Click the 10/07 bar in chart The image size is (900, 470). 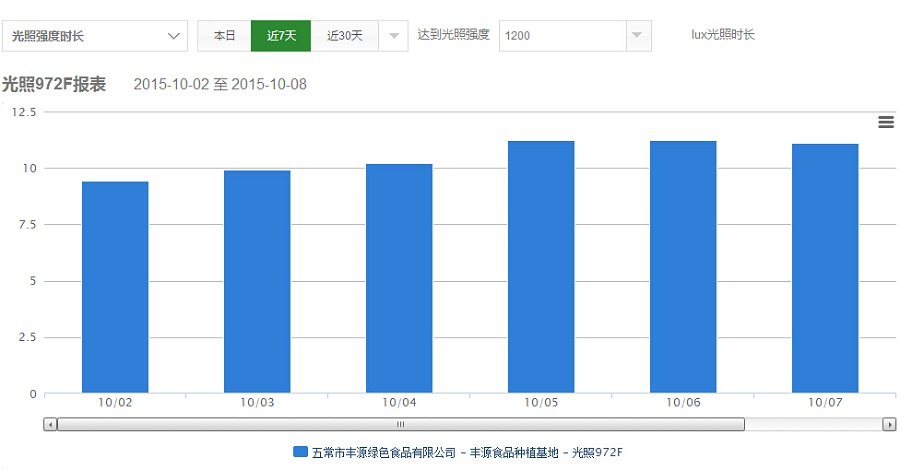tap(825, 269)
